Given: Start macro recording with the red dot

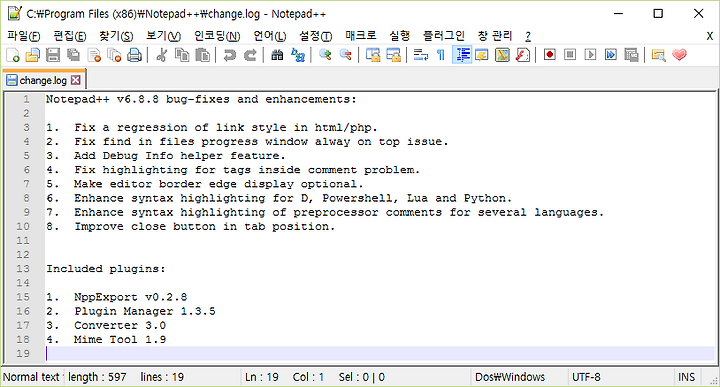Looking at the screenshot, I should [549, 55].
